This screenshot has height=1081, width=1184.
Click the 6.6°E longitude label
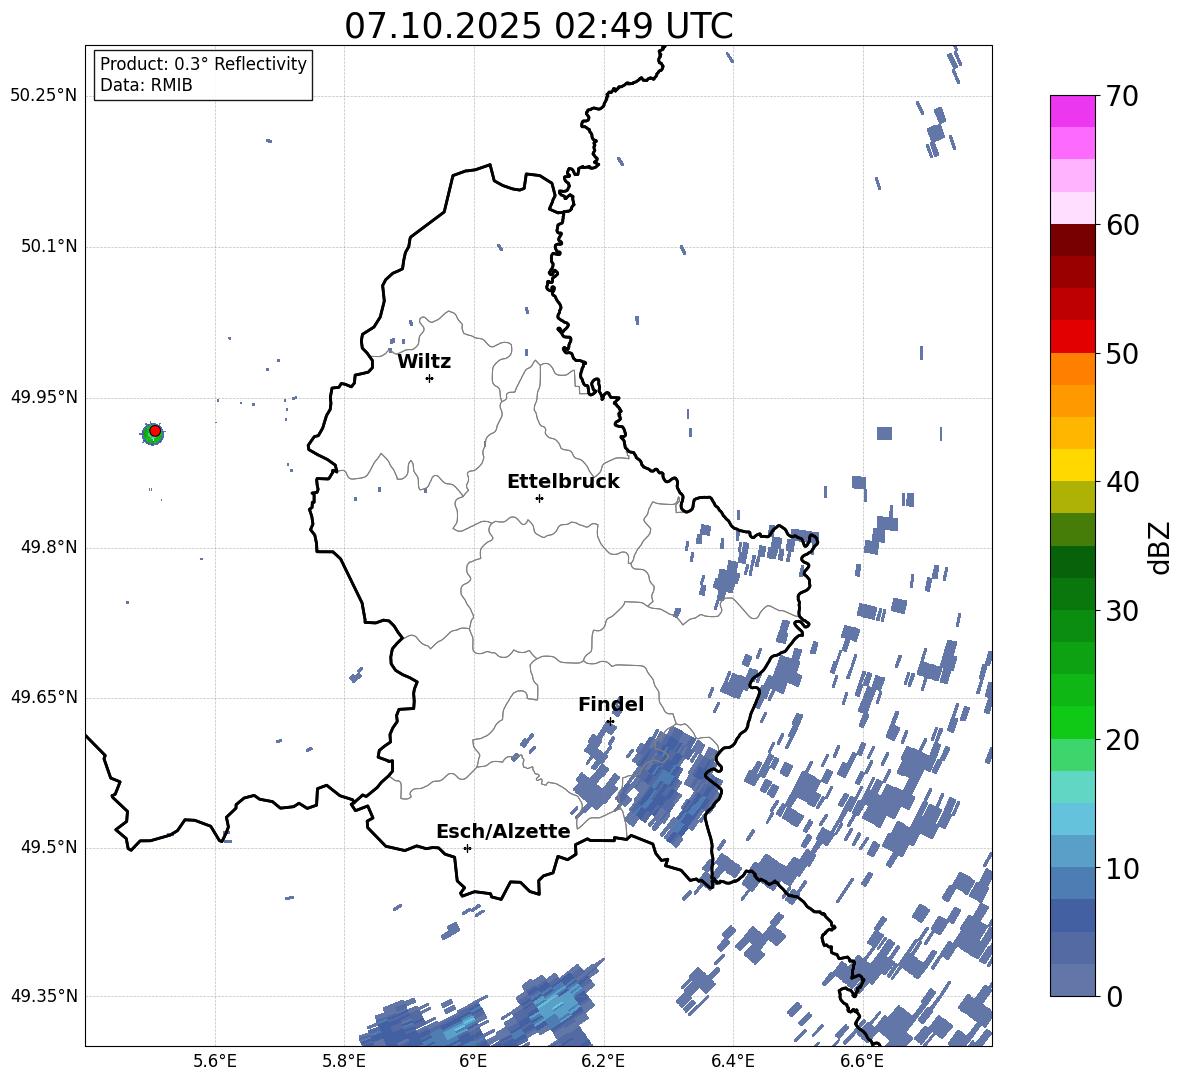862,1061
